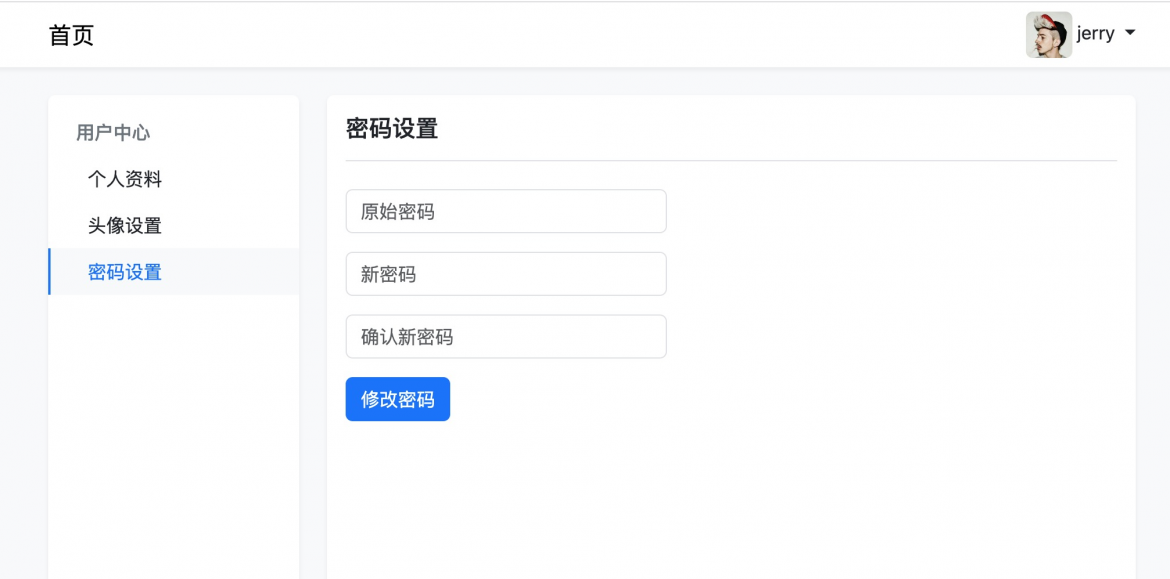This screenshot has height=579, width=1170.
Task: Click the divider line under the 密码设置 heading
Action: click(x=731, y=160)
